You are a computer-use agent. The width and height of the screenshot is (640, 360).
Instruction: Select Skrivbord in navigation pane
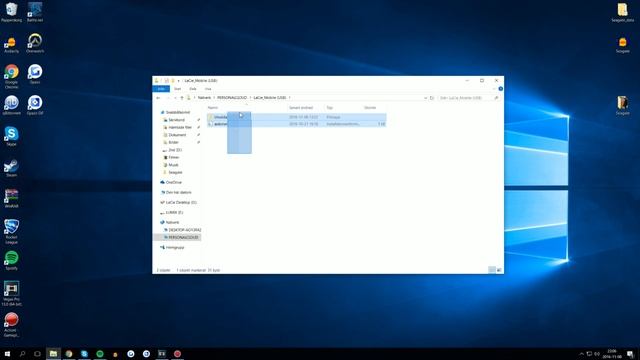point(176,120)
